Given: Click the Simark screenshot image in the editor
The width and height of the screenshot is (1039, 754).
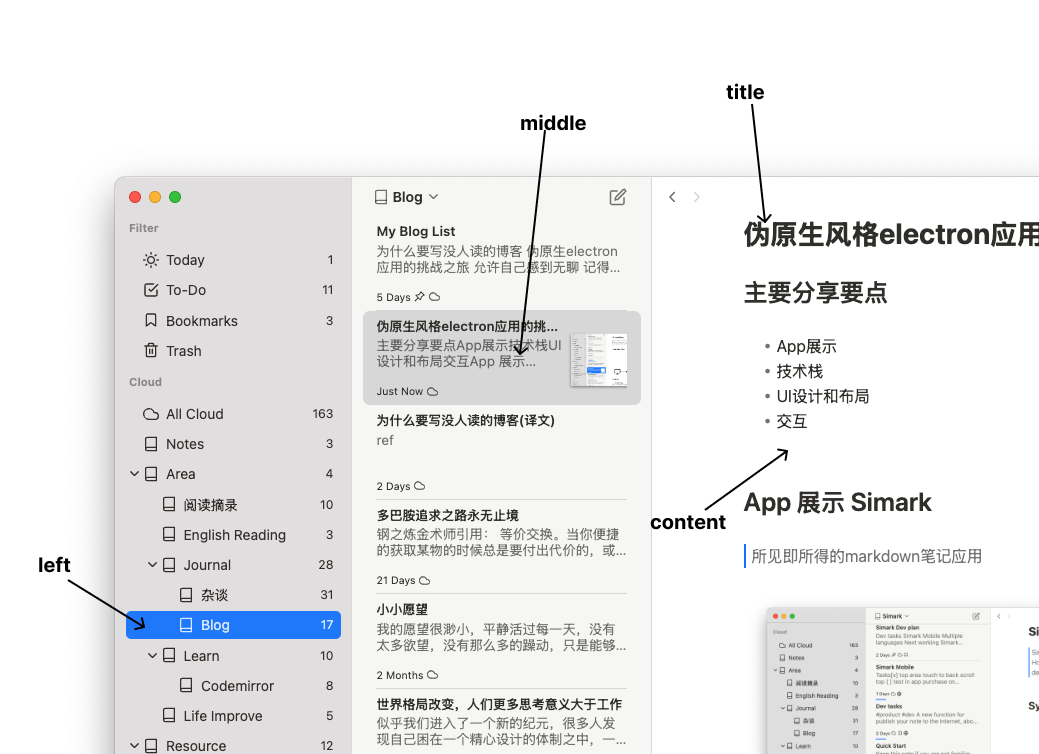Looking at the screenshot, I should pos(902,680).
